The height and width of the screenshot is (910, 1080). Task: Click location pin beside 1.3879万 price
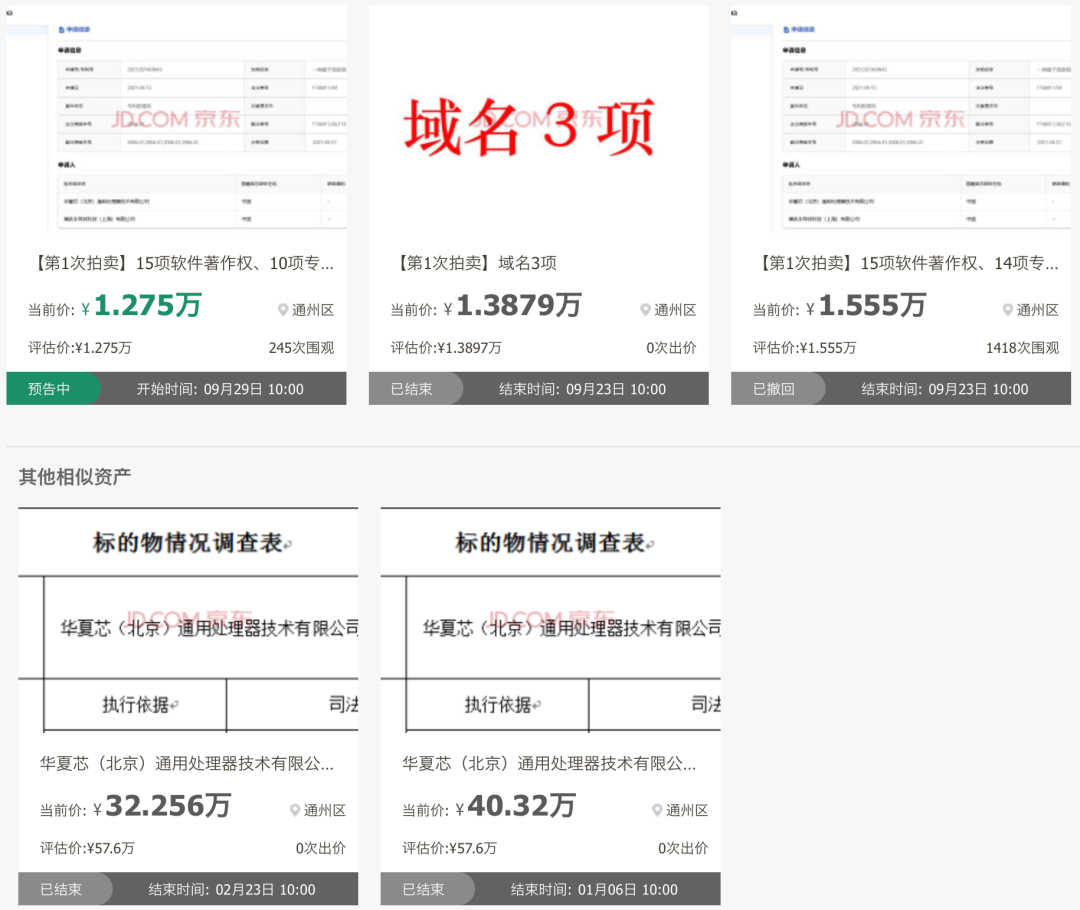[645, 310]
